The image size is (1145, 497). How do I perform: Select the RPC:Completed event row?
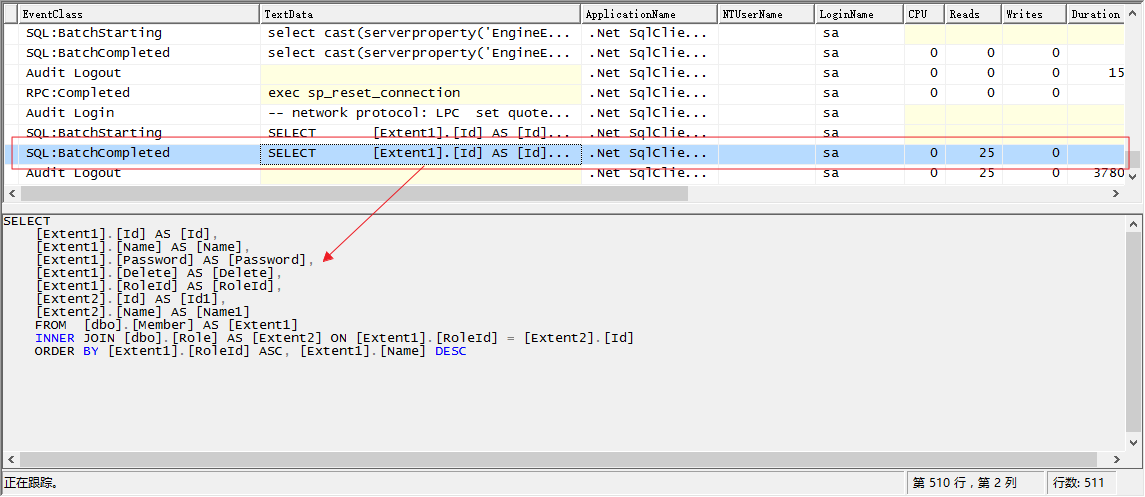[x=564, y=93]
